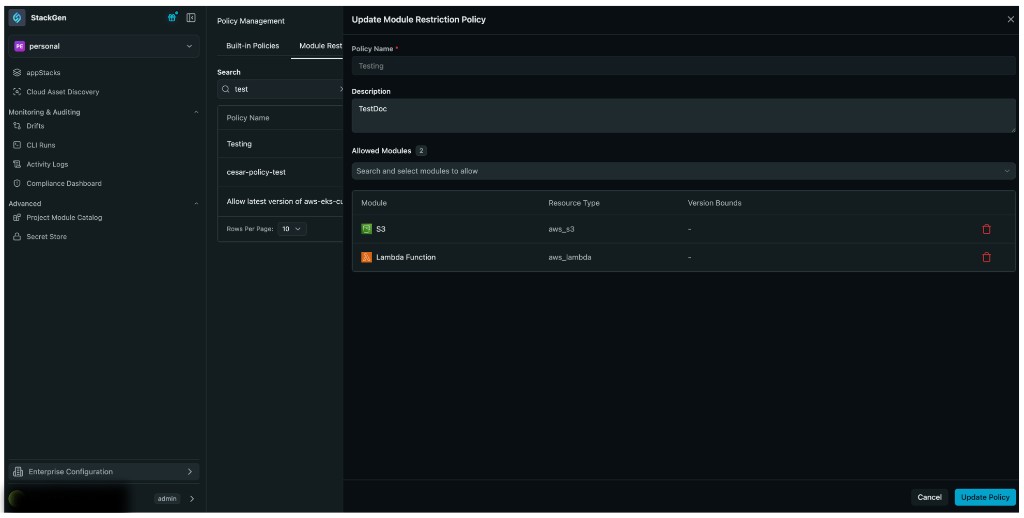Open the Secret Store link
The height and width of the screenshot is (518, 1024).
[x=46, y=236]
